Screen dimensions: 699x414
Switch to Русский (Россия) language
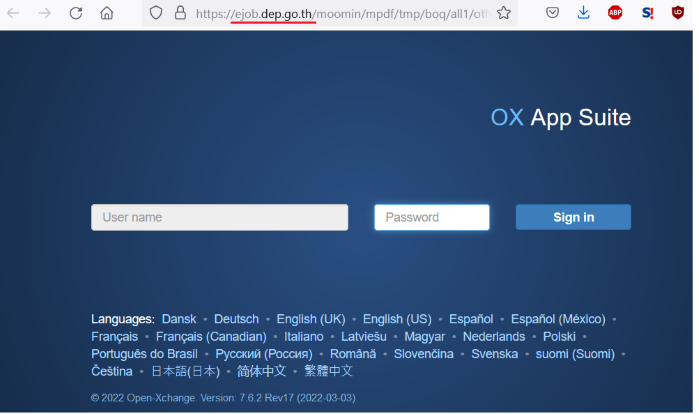[264, 354]
